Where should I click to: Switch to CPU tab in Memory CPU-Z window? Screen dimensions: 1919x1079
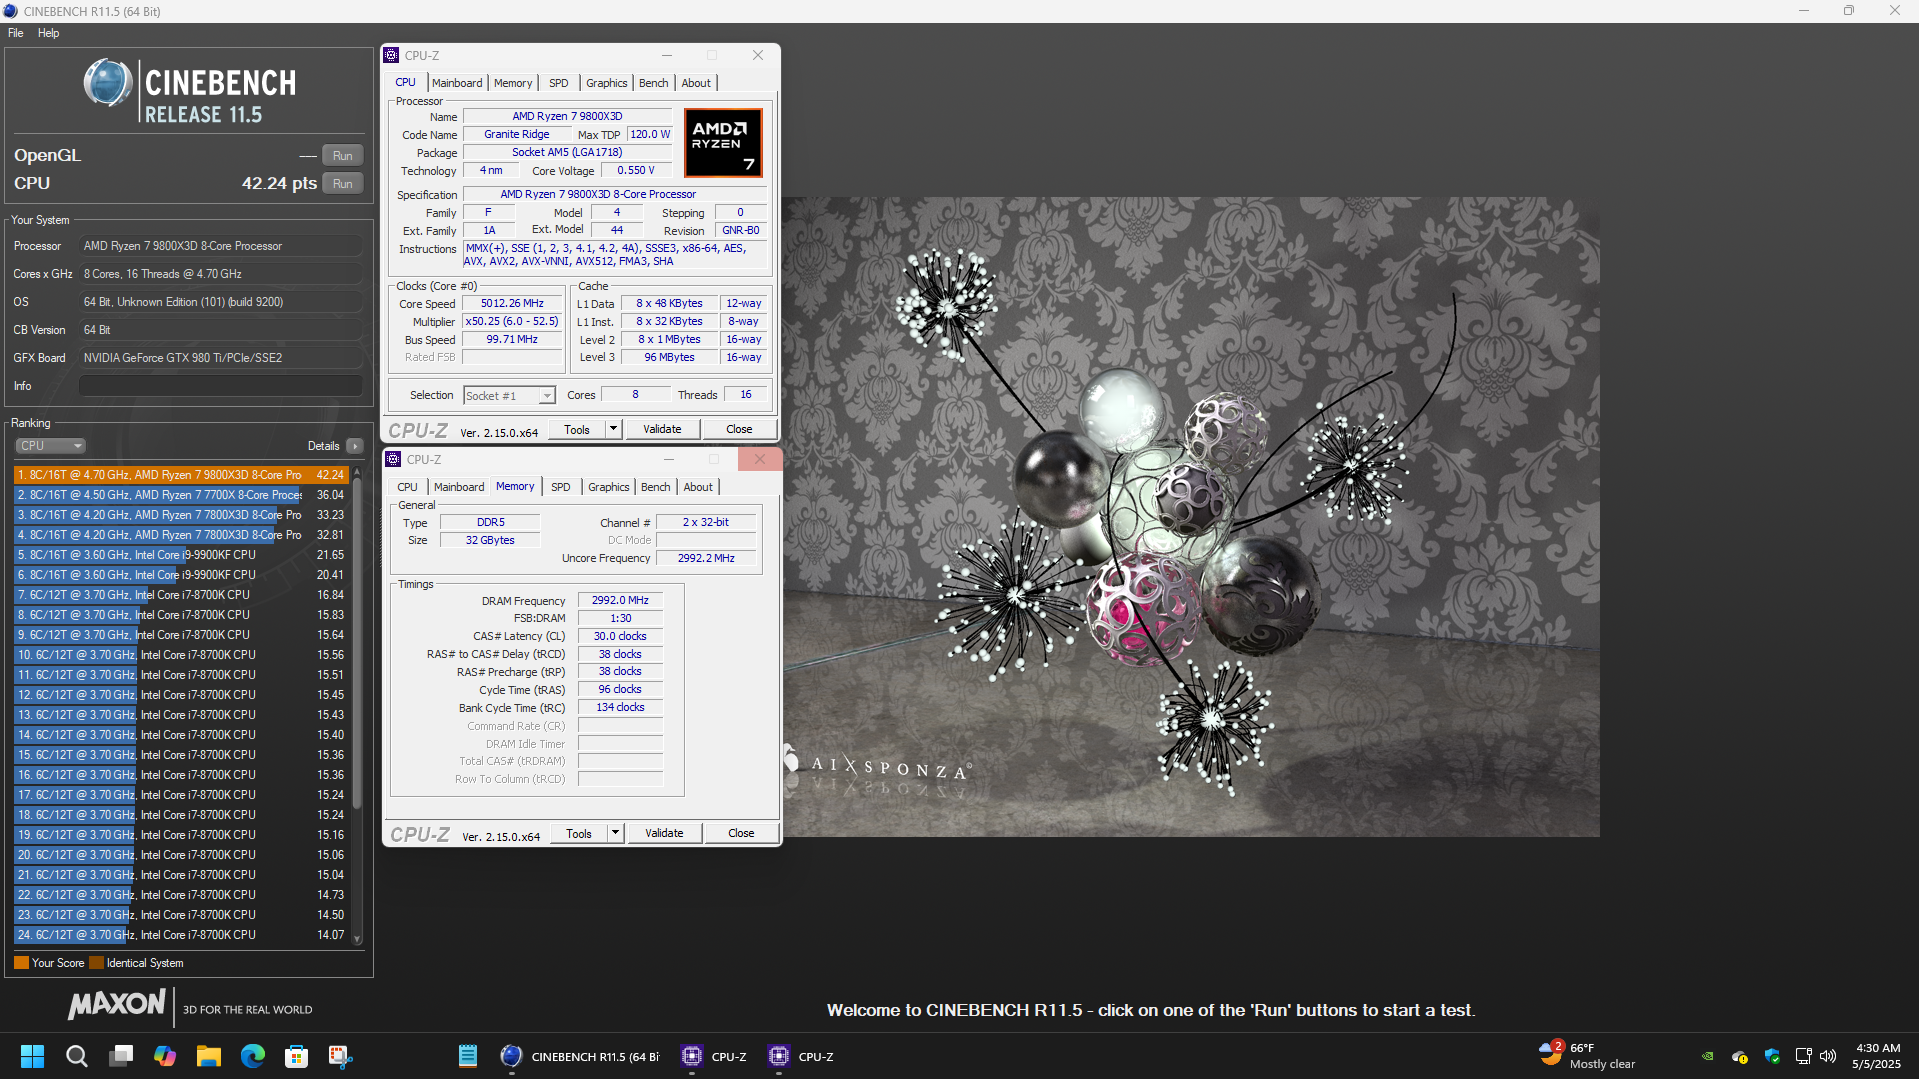pyautogui.click(x=408, y=487)
